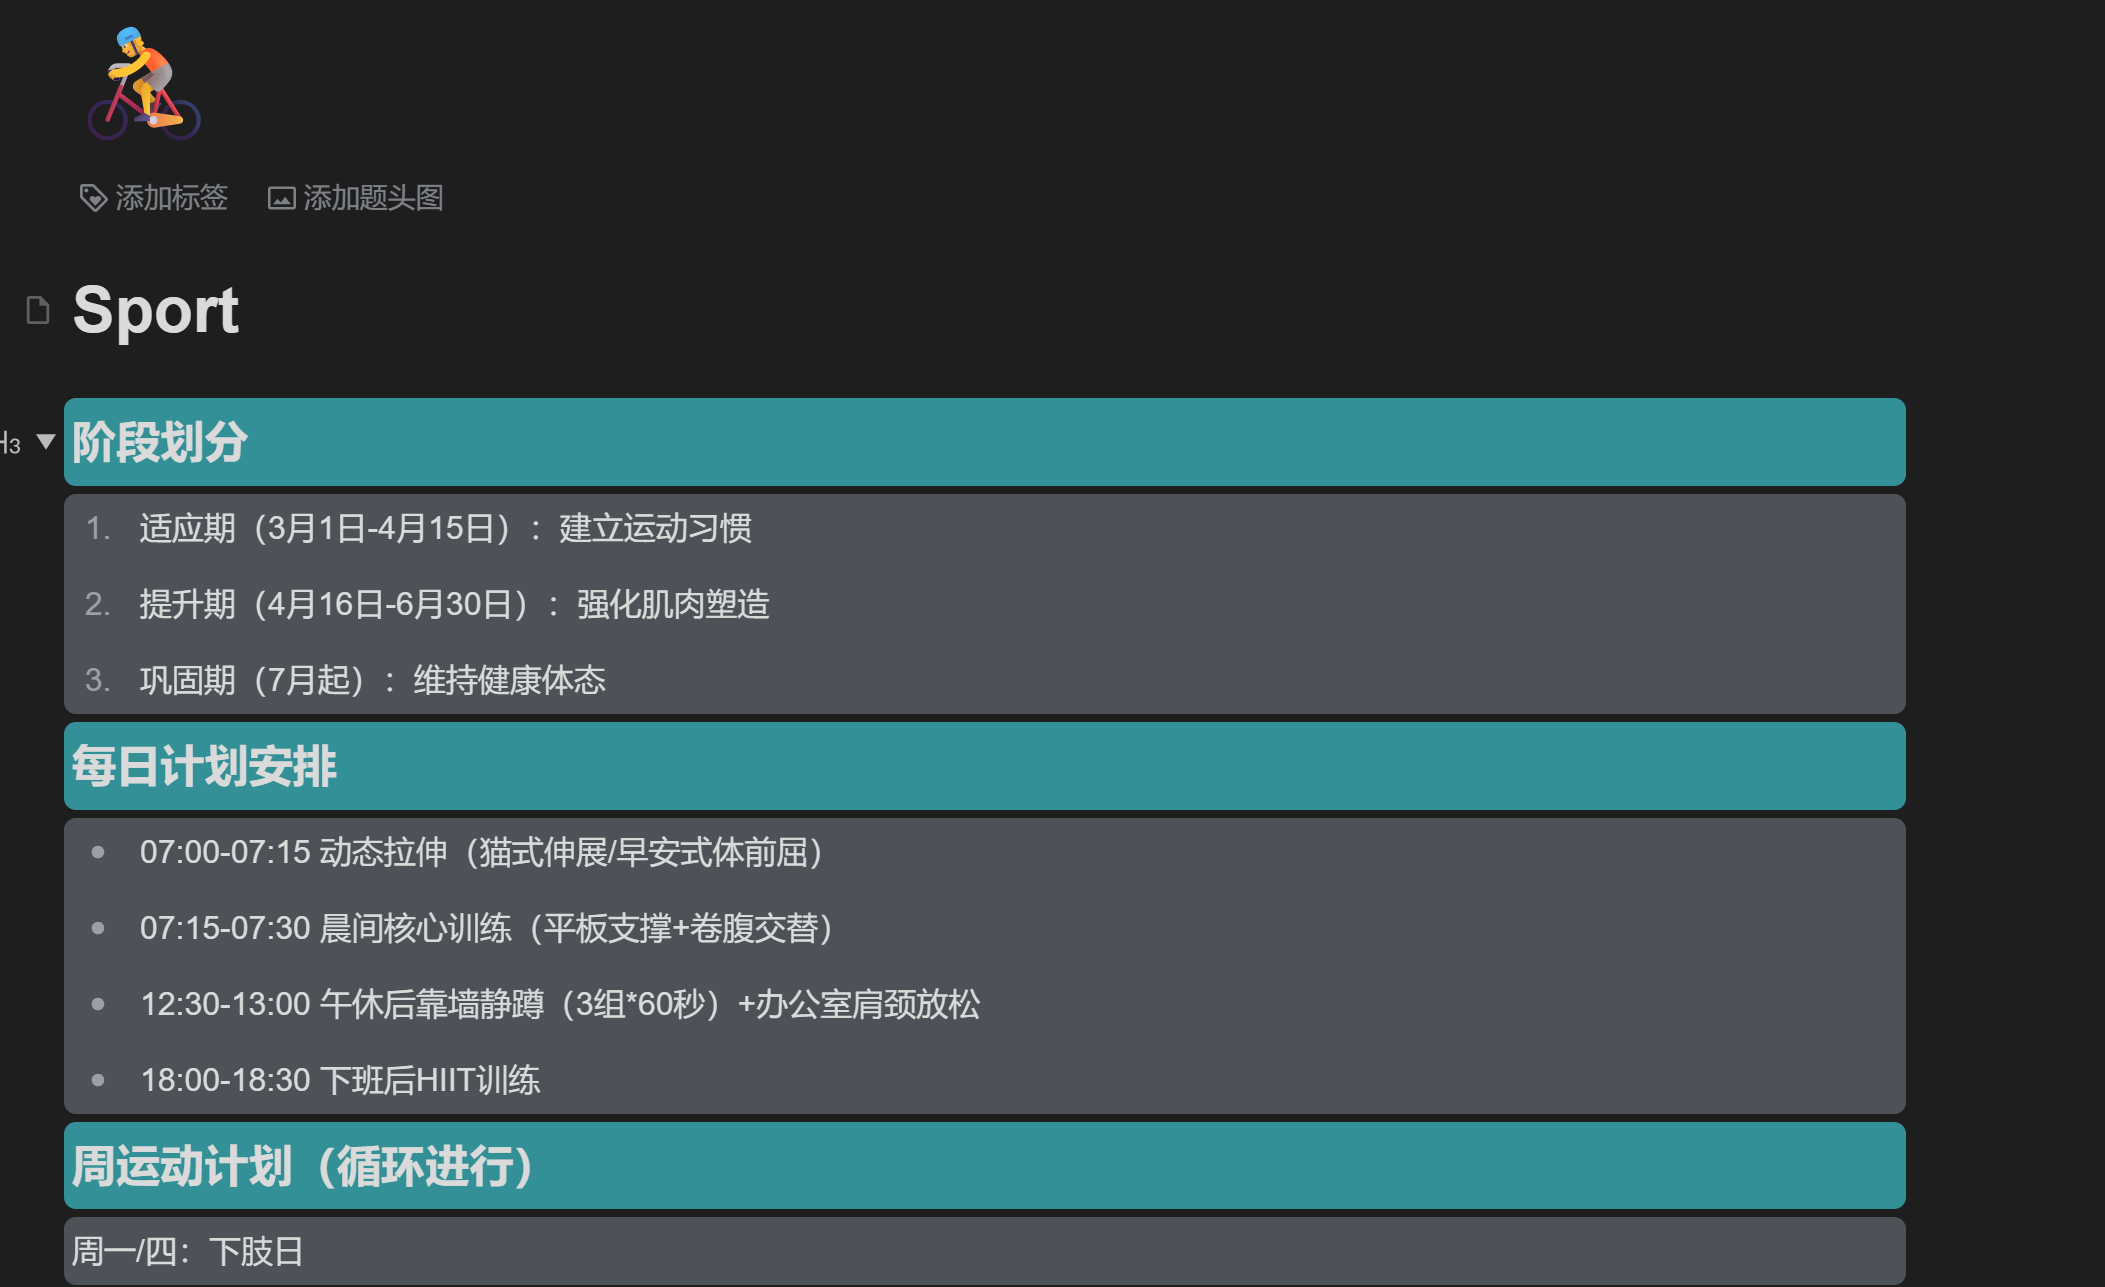Screen dimensions: 2105x1287
Task: Click the bullet before 18:00-18:30 下班后HIIT训练
Action: (x=98, y=1080)
